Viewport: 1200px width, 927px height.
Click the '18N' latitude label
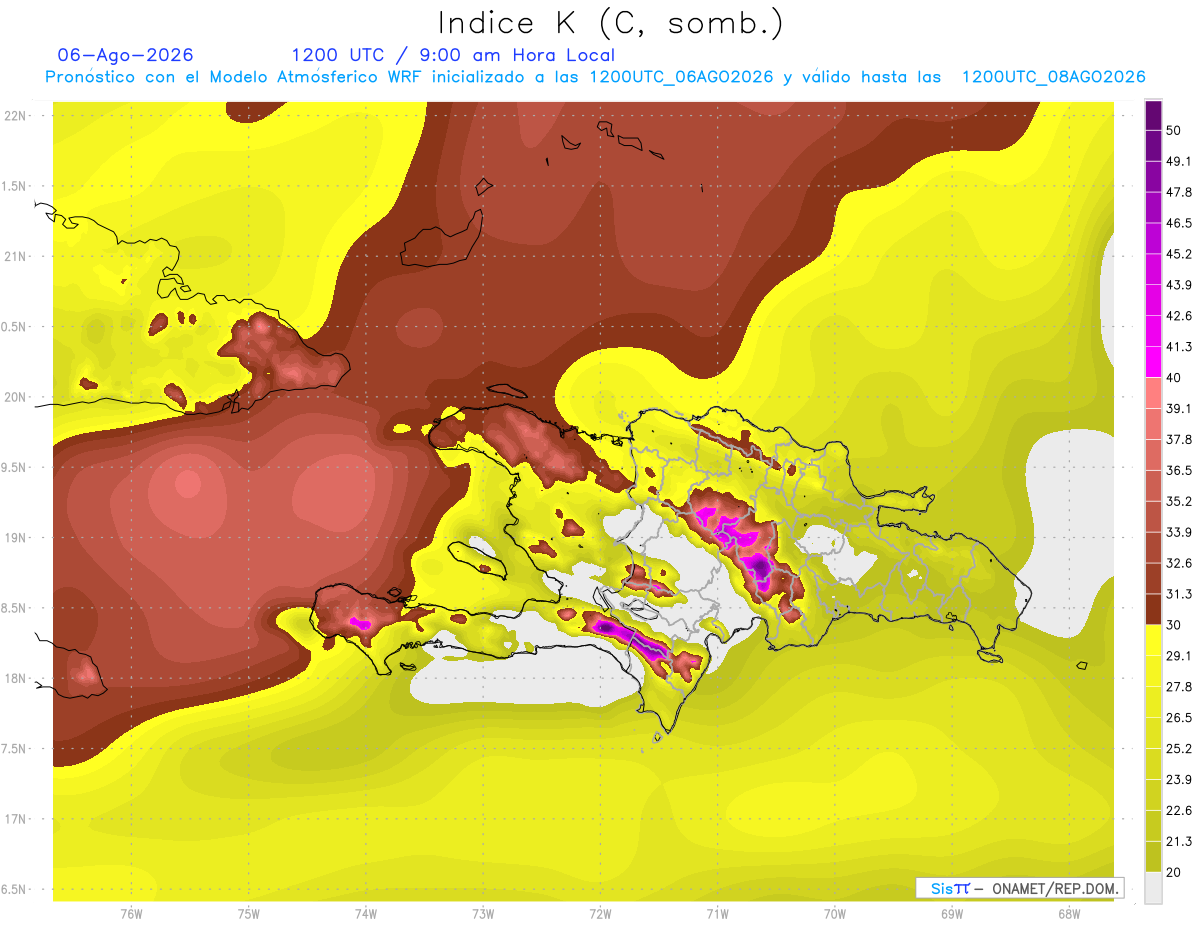(16, 678)
